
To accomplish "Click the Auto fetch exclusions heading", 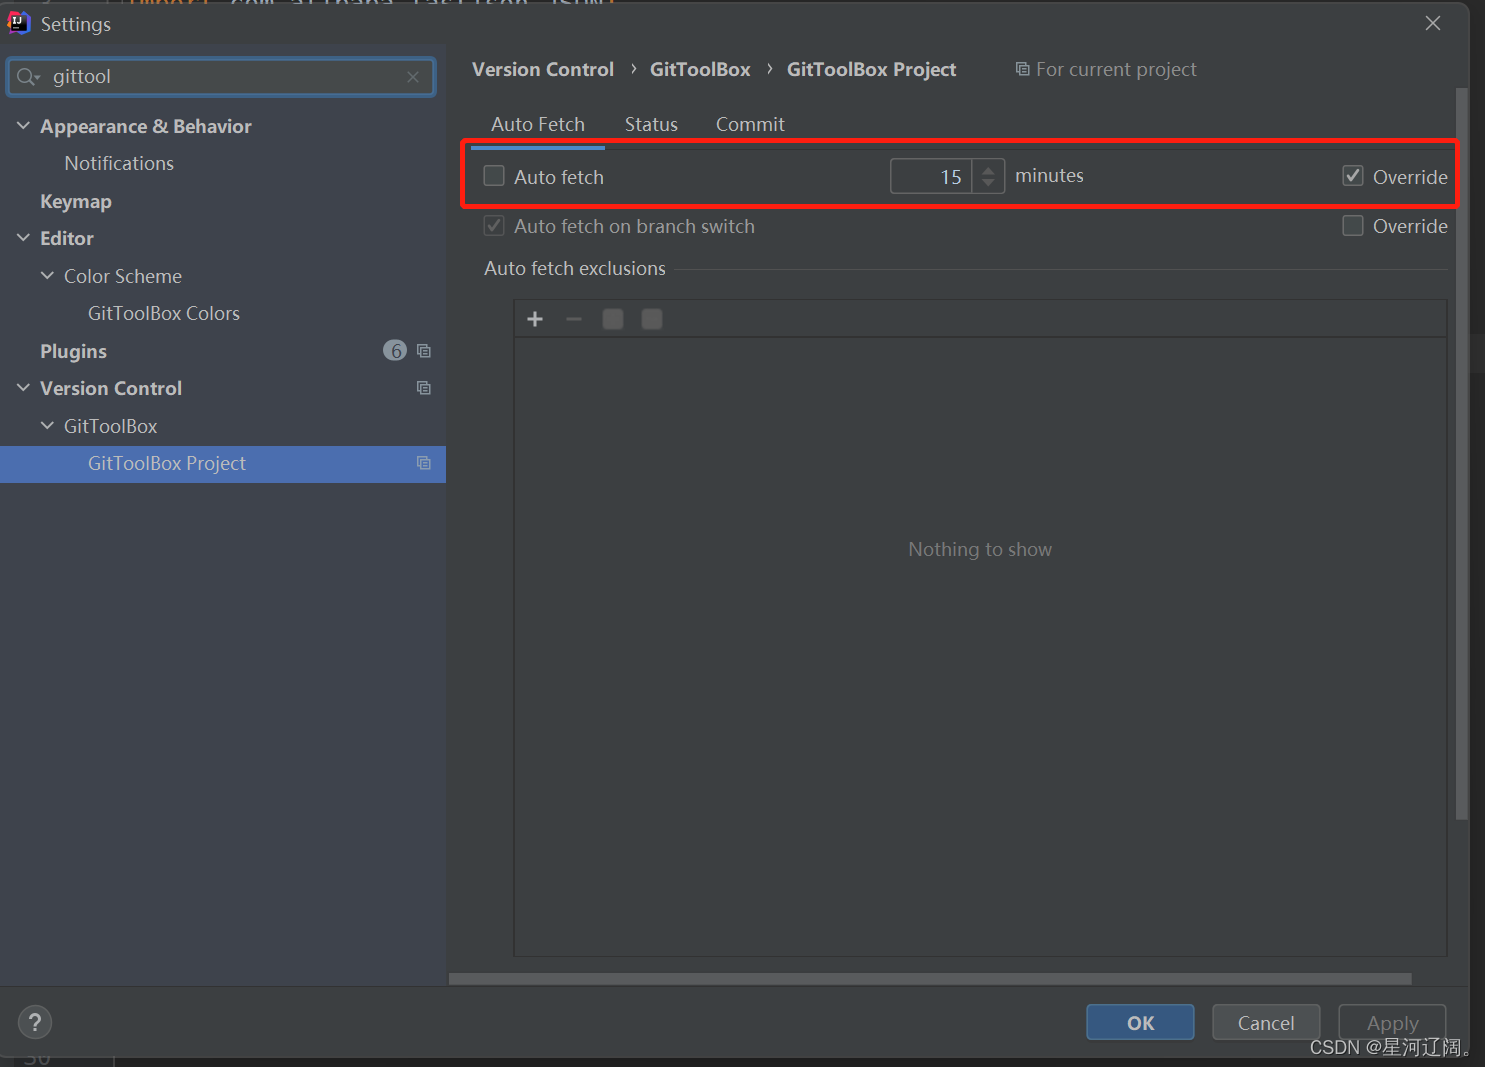I will coord(575,268).
